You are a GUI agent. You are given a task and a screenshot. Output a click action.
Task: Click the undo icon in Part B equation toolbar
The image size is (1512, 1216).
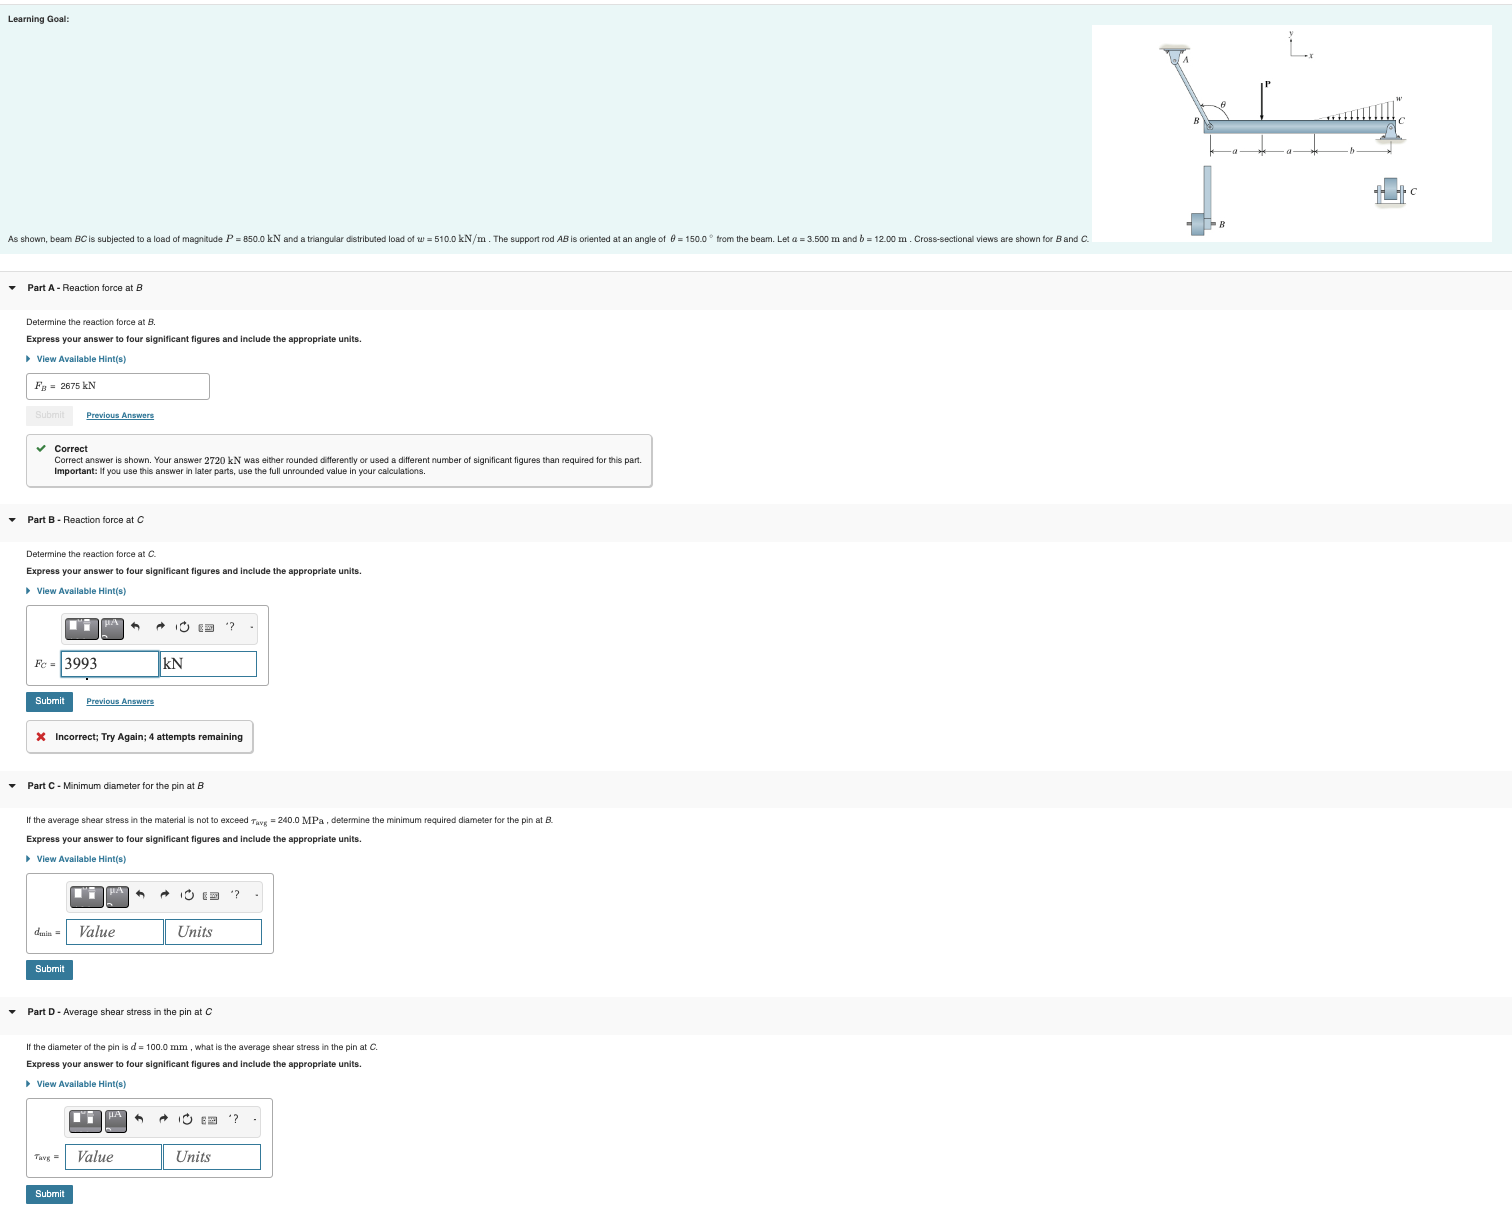(x=135, y=626)
